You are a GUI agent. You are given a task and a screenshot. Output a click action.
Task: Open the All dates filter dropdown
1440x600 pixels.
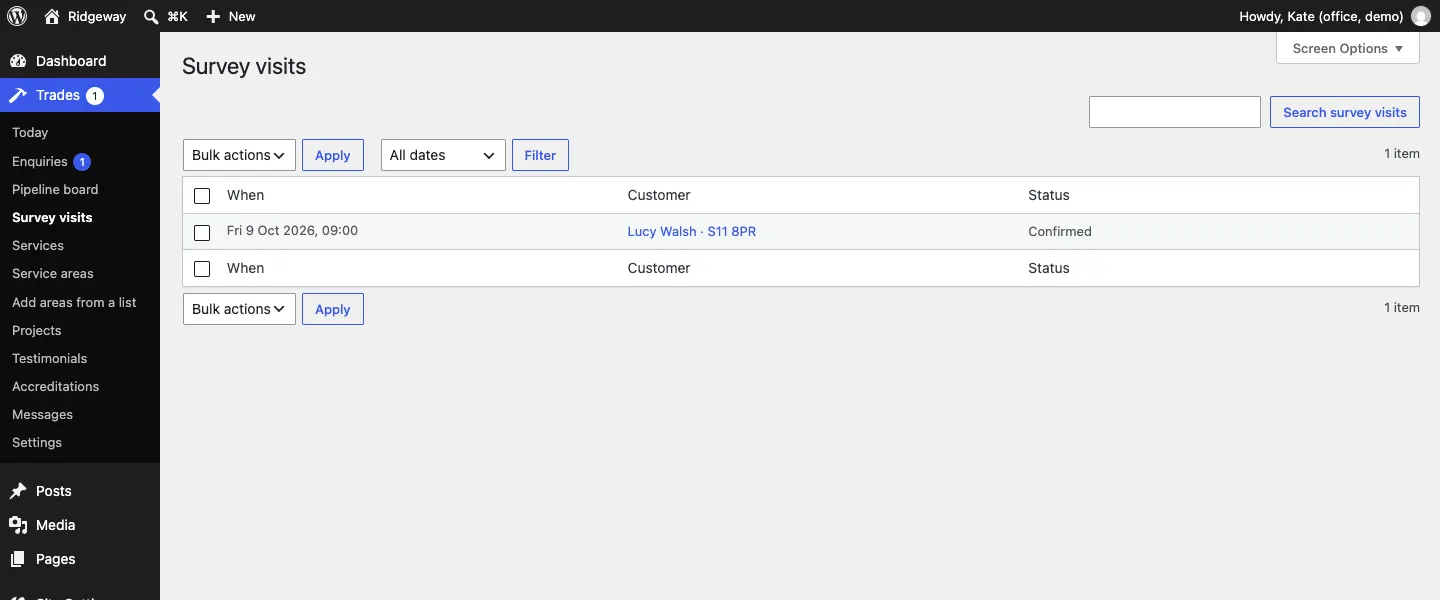(443, 155)
